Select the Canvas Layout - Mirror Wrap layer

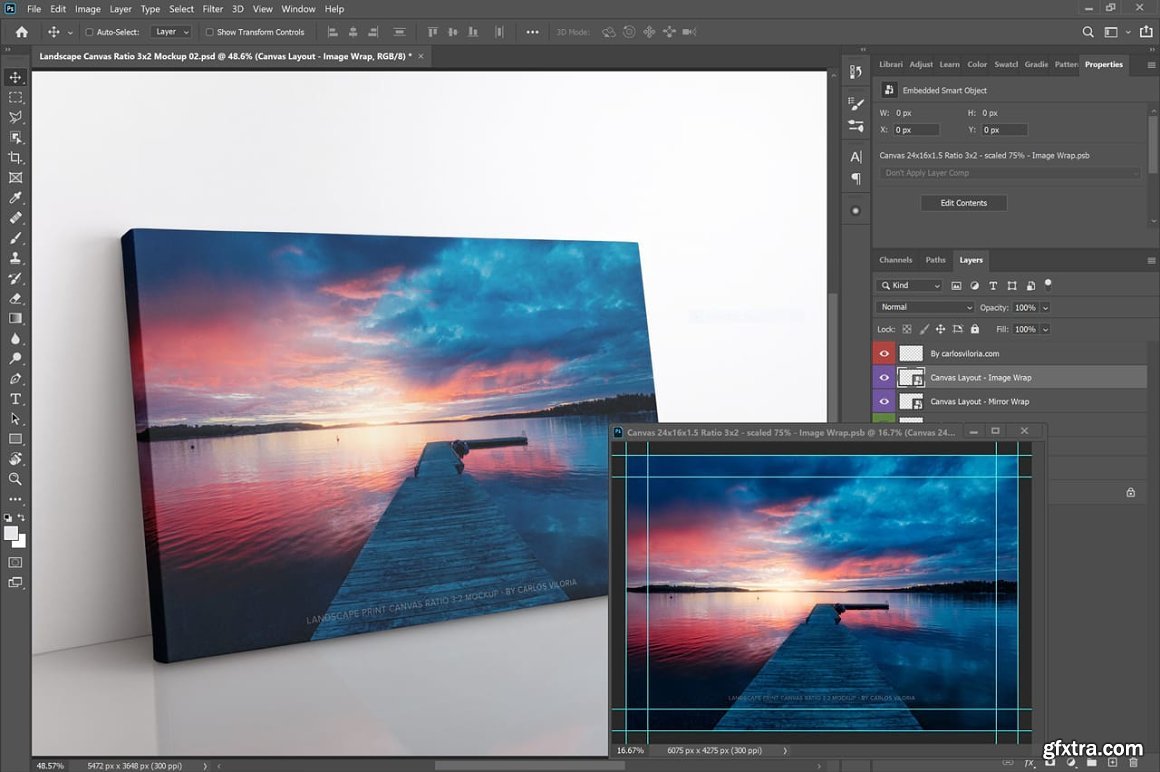pos(979,401)
